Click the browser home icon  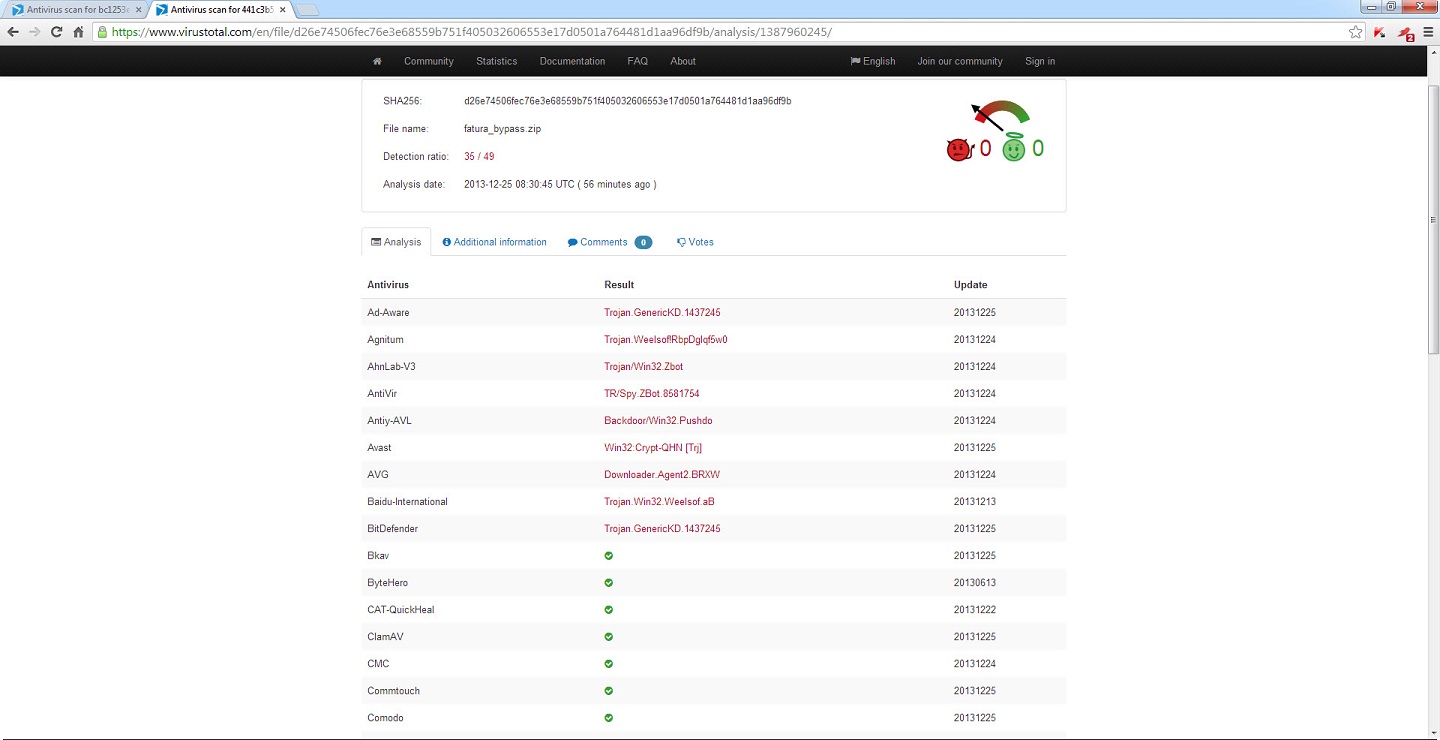tap(78, 32)
